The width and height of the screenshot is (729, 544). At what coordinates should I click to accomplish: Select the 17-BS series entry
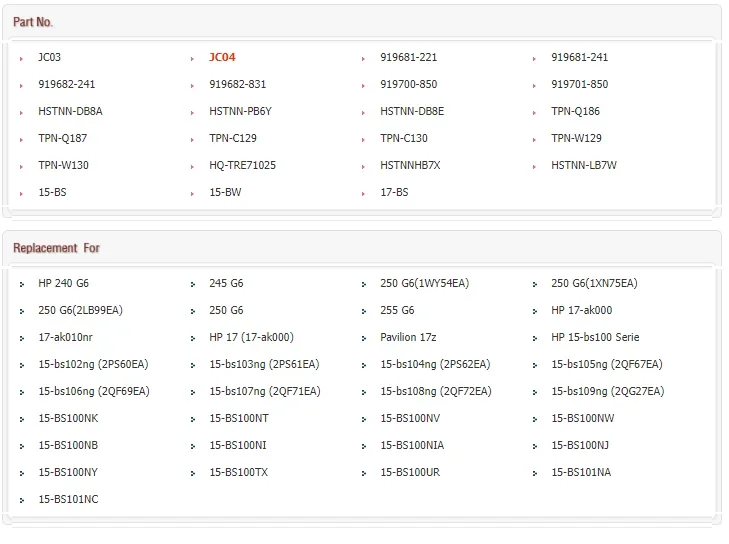point(394,192)
